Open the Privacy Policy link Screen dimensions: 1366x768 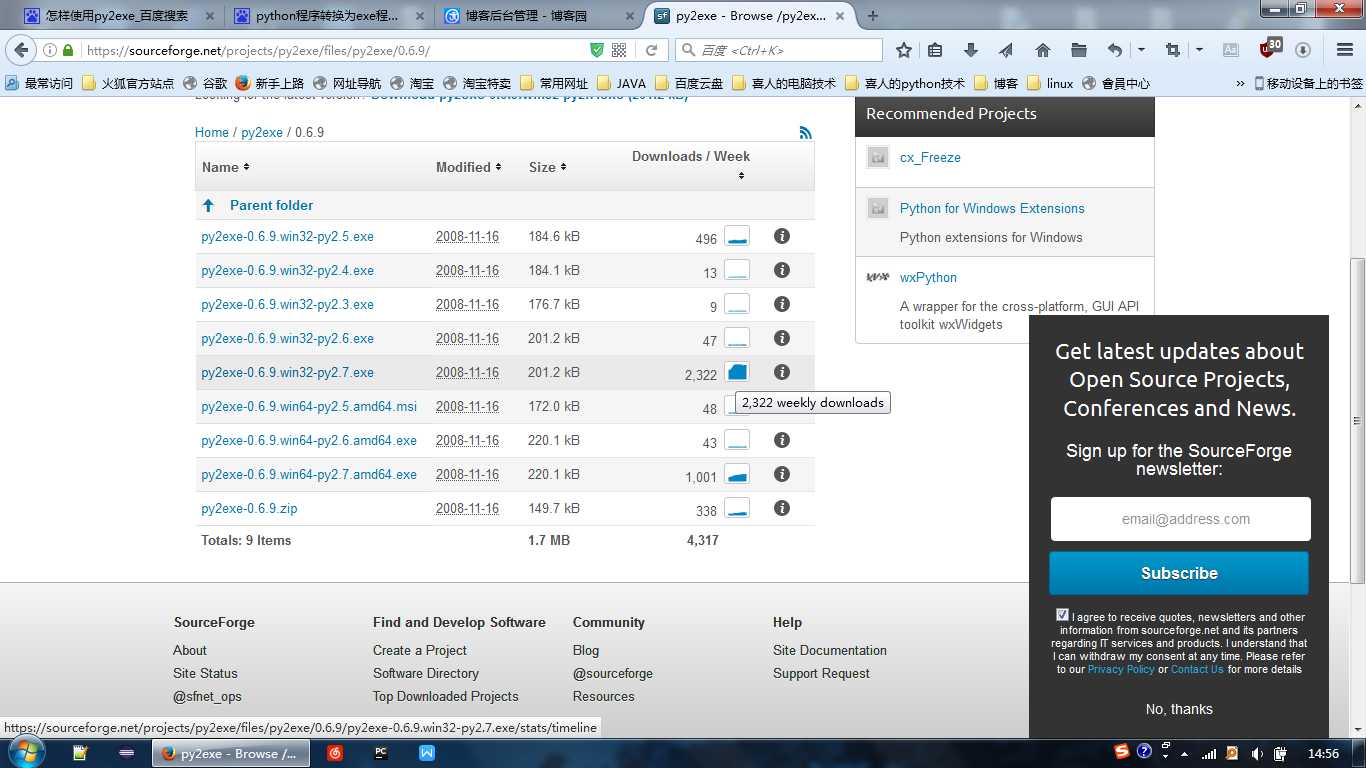[x=1121, y=669]
